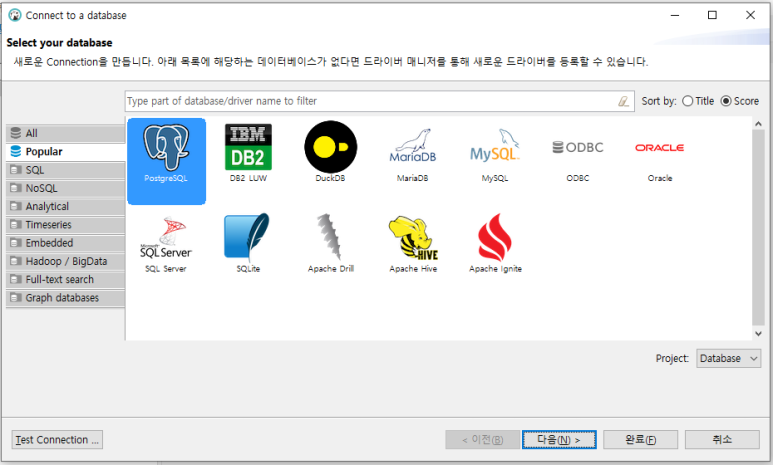The image size is (773, 465).
Task: Select the PostgreSQL database icon
Action: [166, 161]
